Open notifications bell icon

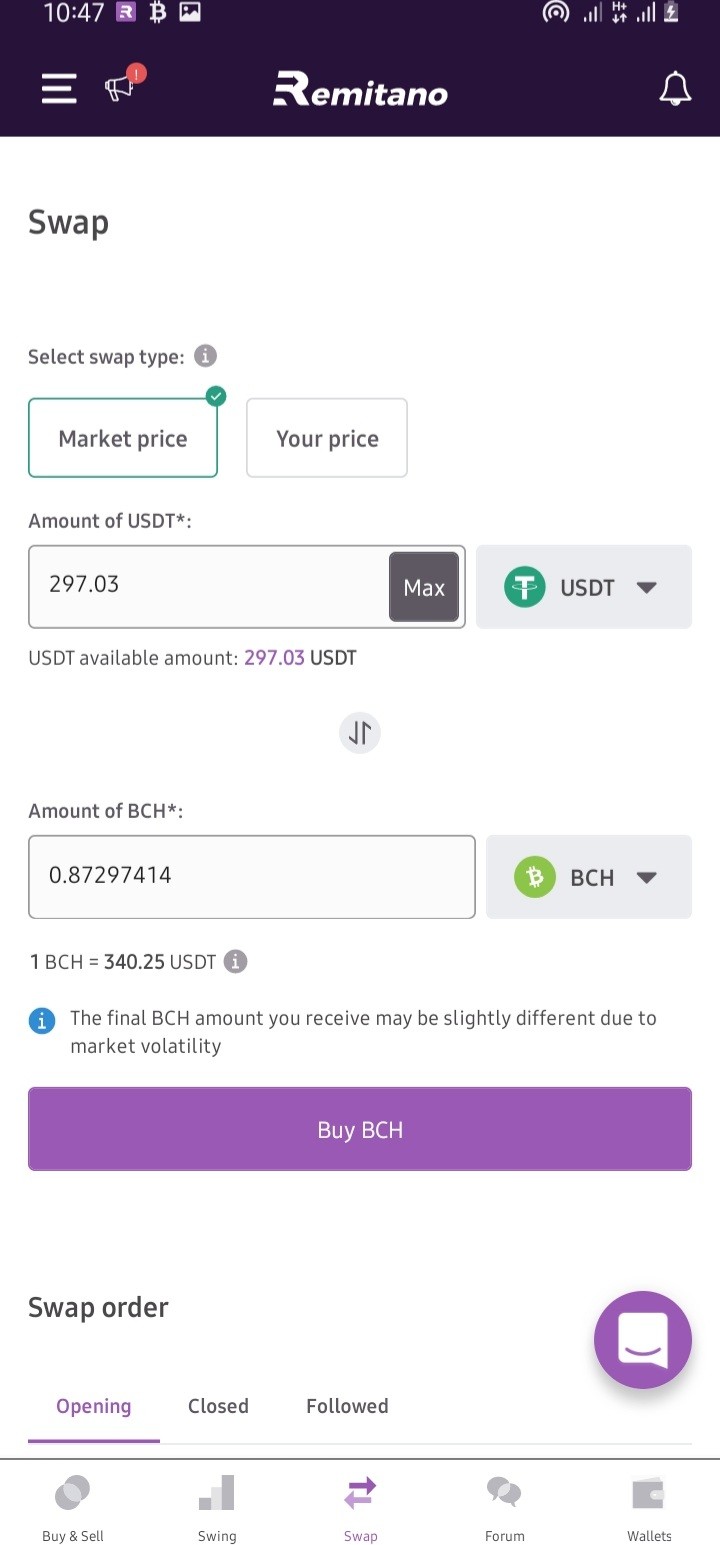click(675, 89)
